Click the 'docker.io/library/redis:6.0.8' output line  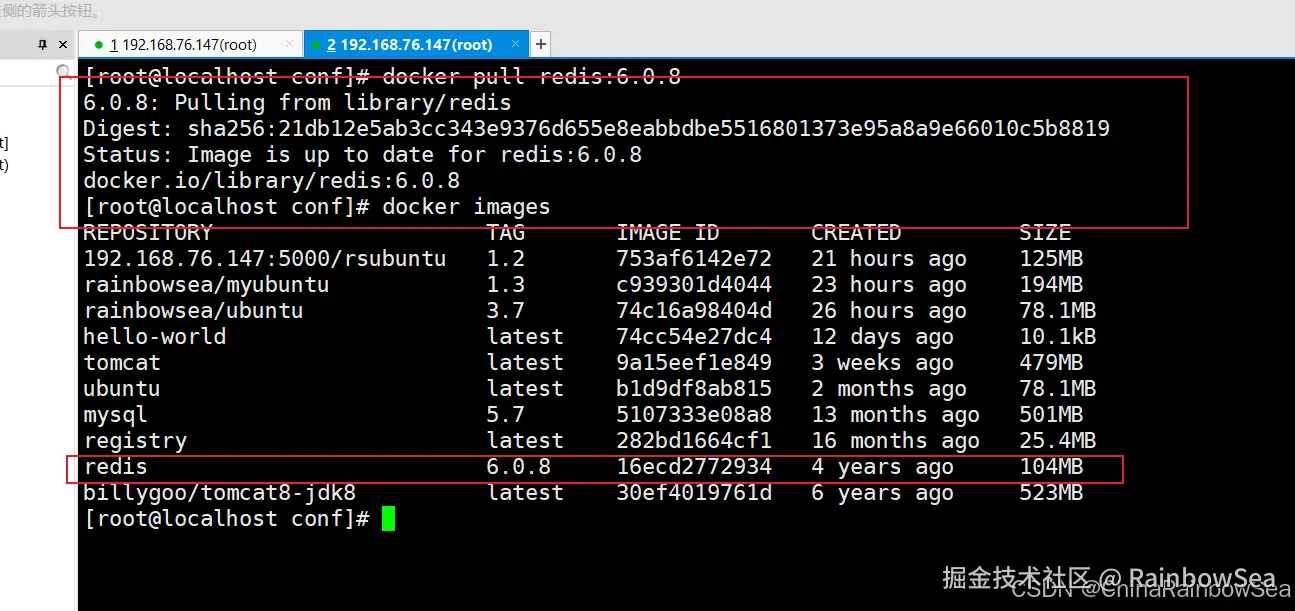tap(271, 180)
